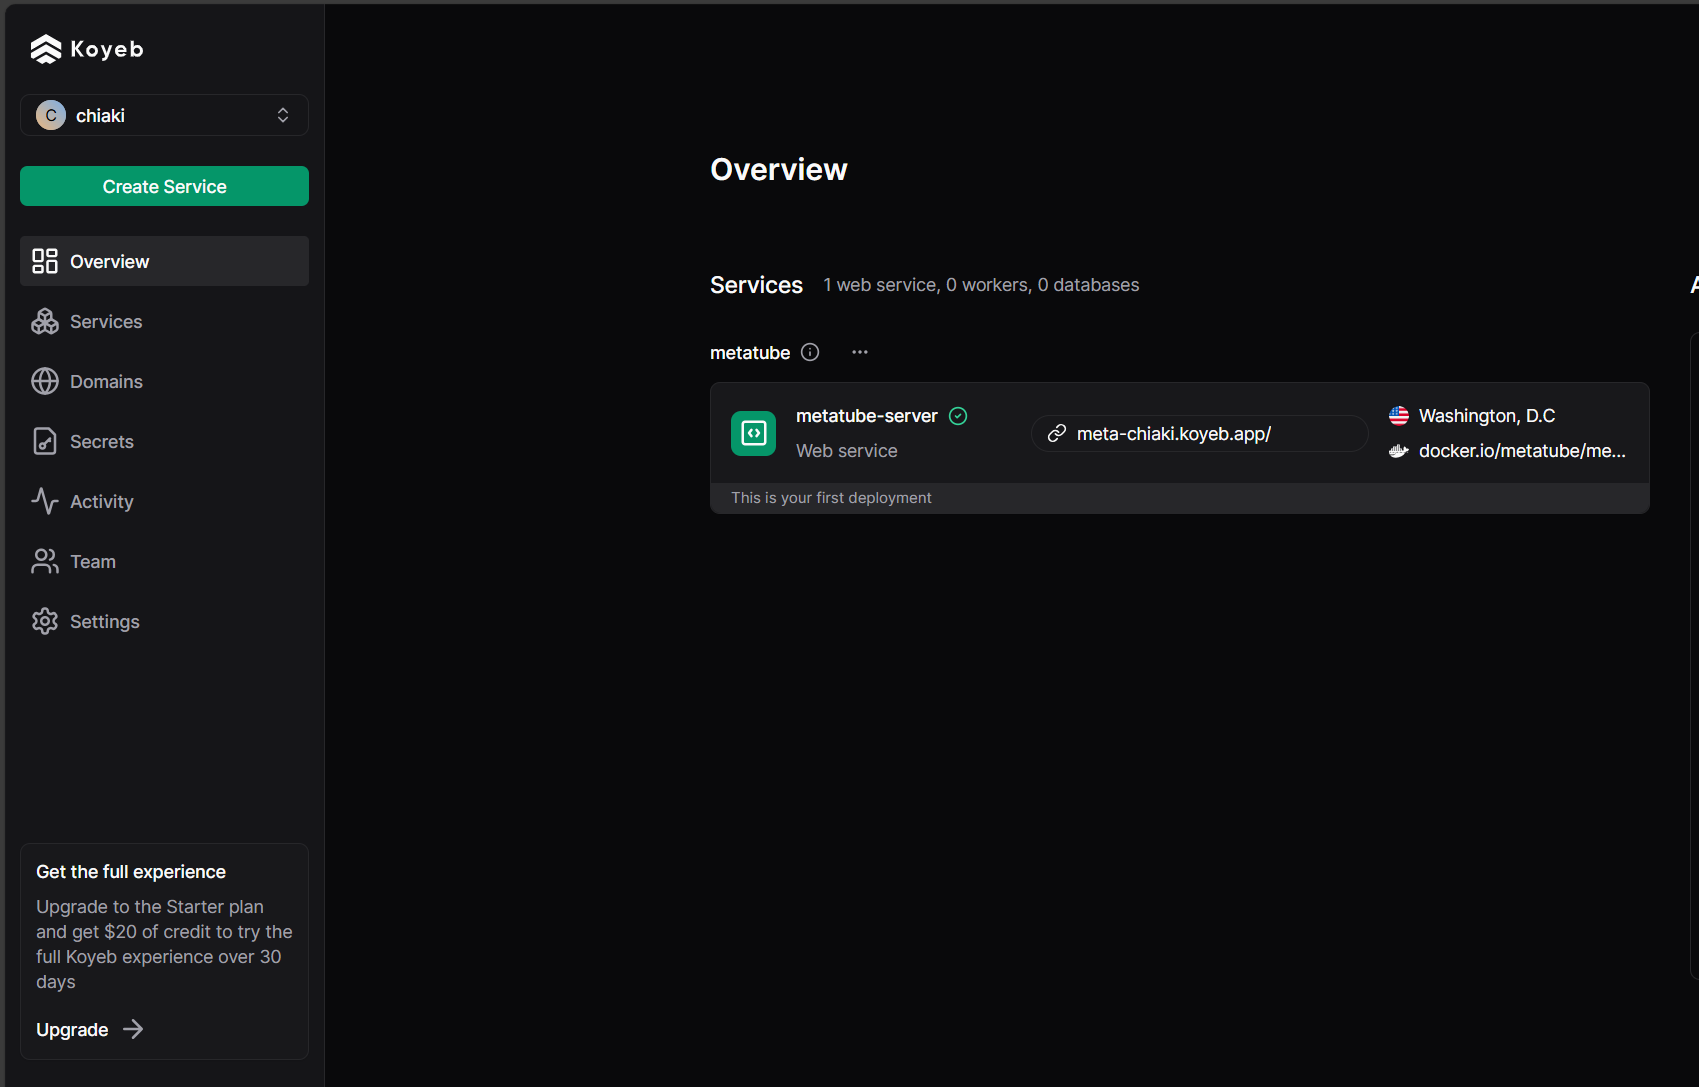Screen dimensions: 1699x1087
Task: Click the US flag icon for Washington
Action: 1399,415
